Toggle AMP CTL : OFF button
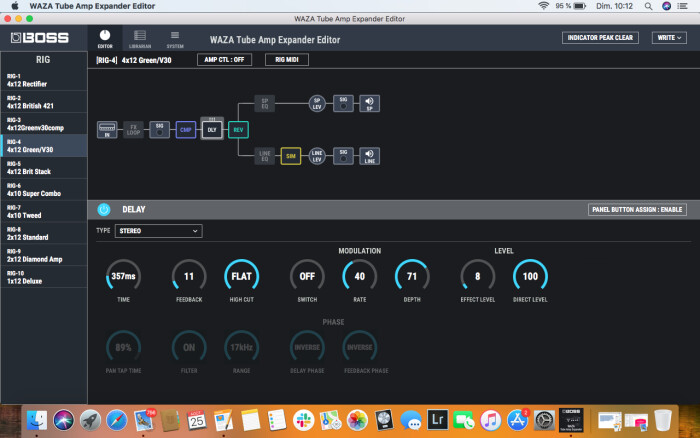The width and height of the screenshot is (700, 438). click(x=224, y=59)
